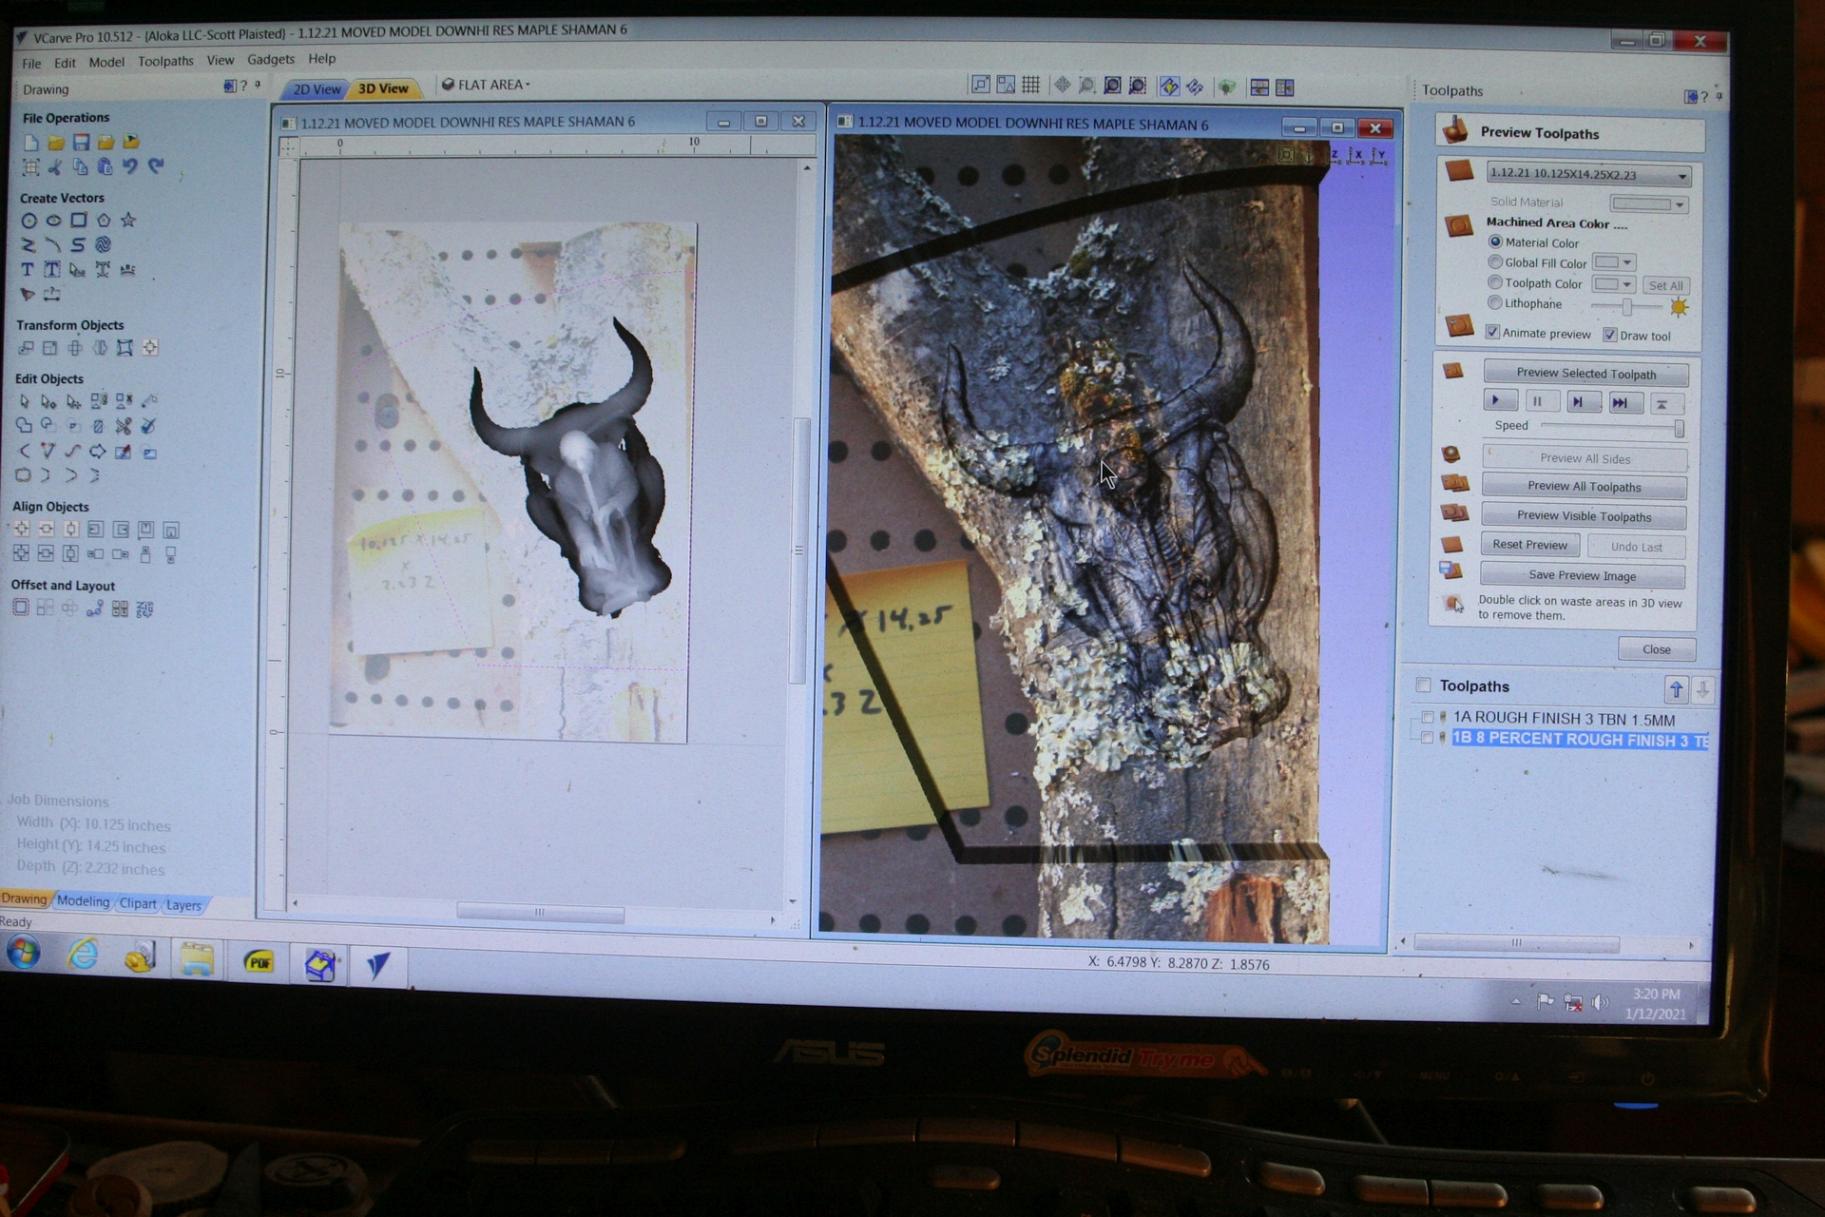Select the Draw Star tool
The height and width of the screenshot is (1217, 1825).
pyautogui.click(x=128, y=221)
